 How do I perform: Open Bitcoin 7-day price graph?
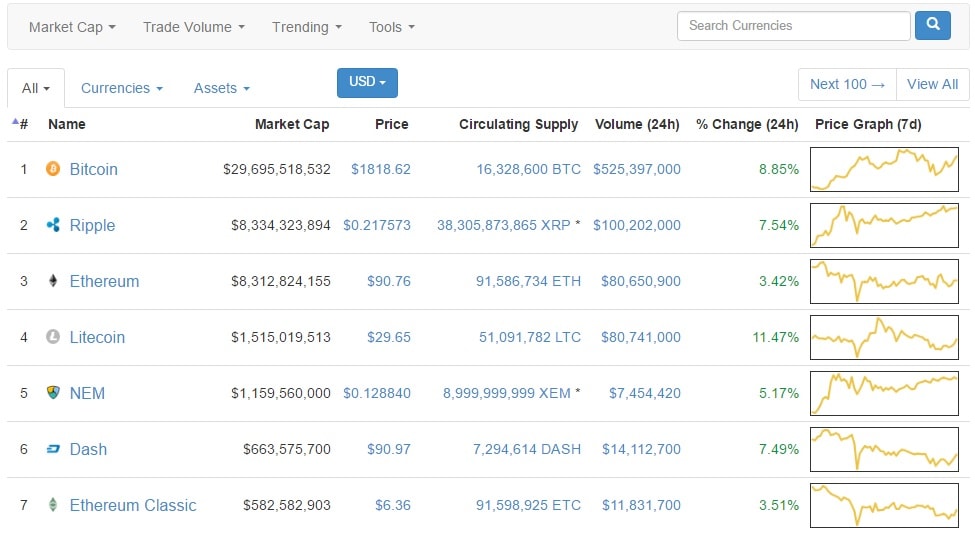tap(884, 169)
